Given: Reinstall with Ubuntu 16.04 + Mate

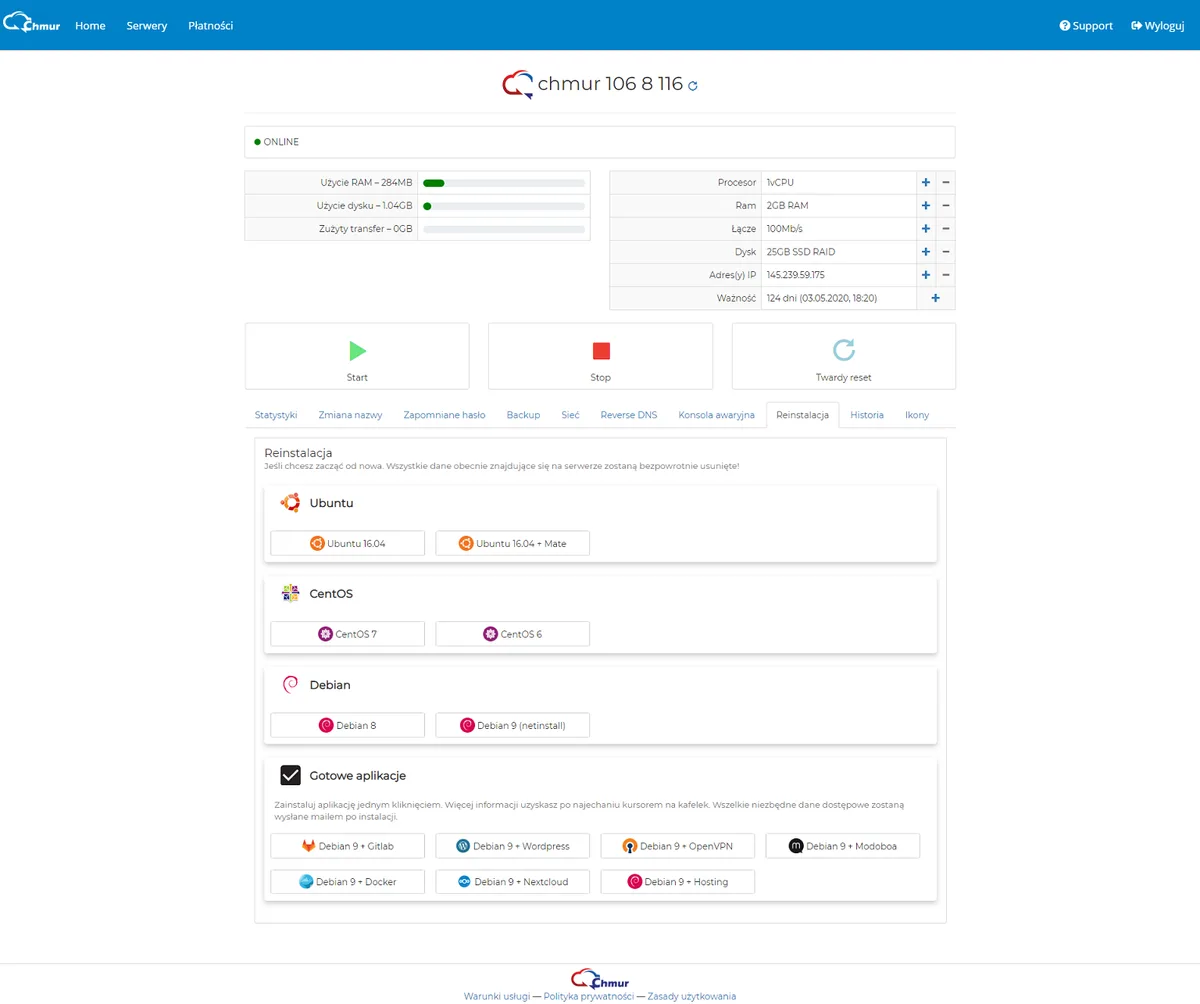Looking at the screenshot, I should coord(512,543).
